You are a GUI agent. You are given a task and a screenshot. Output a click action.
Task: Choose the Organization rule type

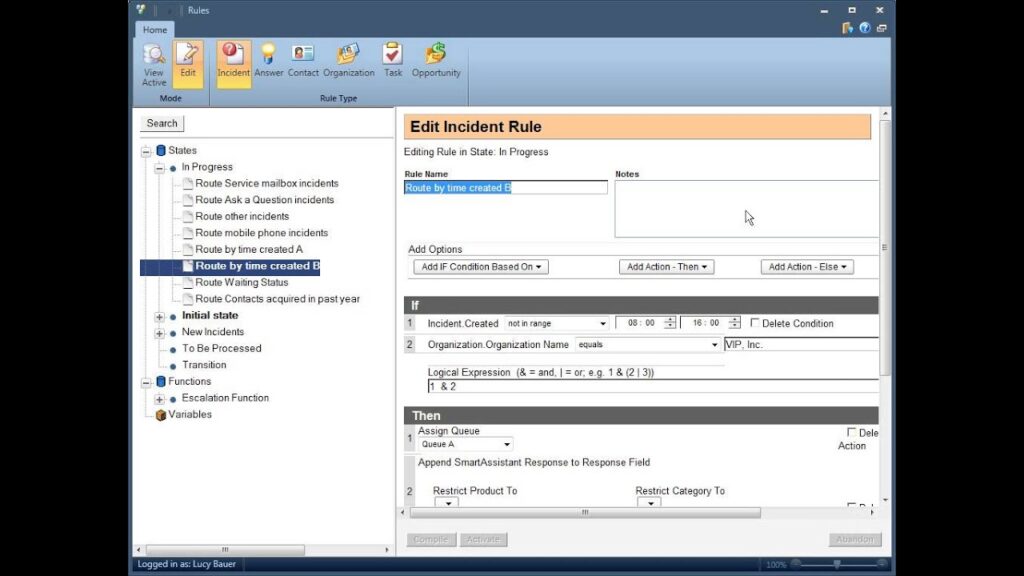pos(349,61)
